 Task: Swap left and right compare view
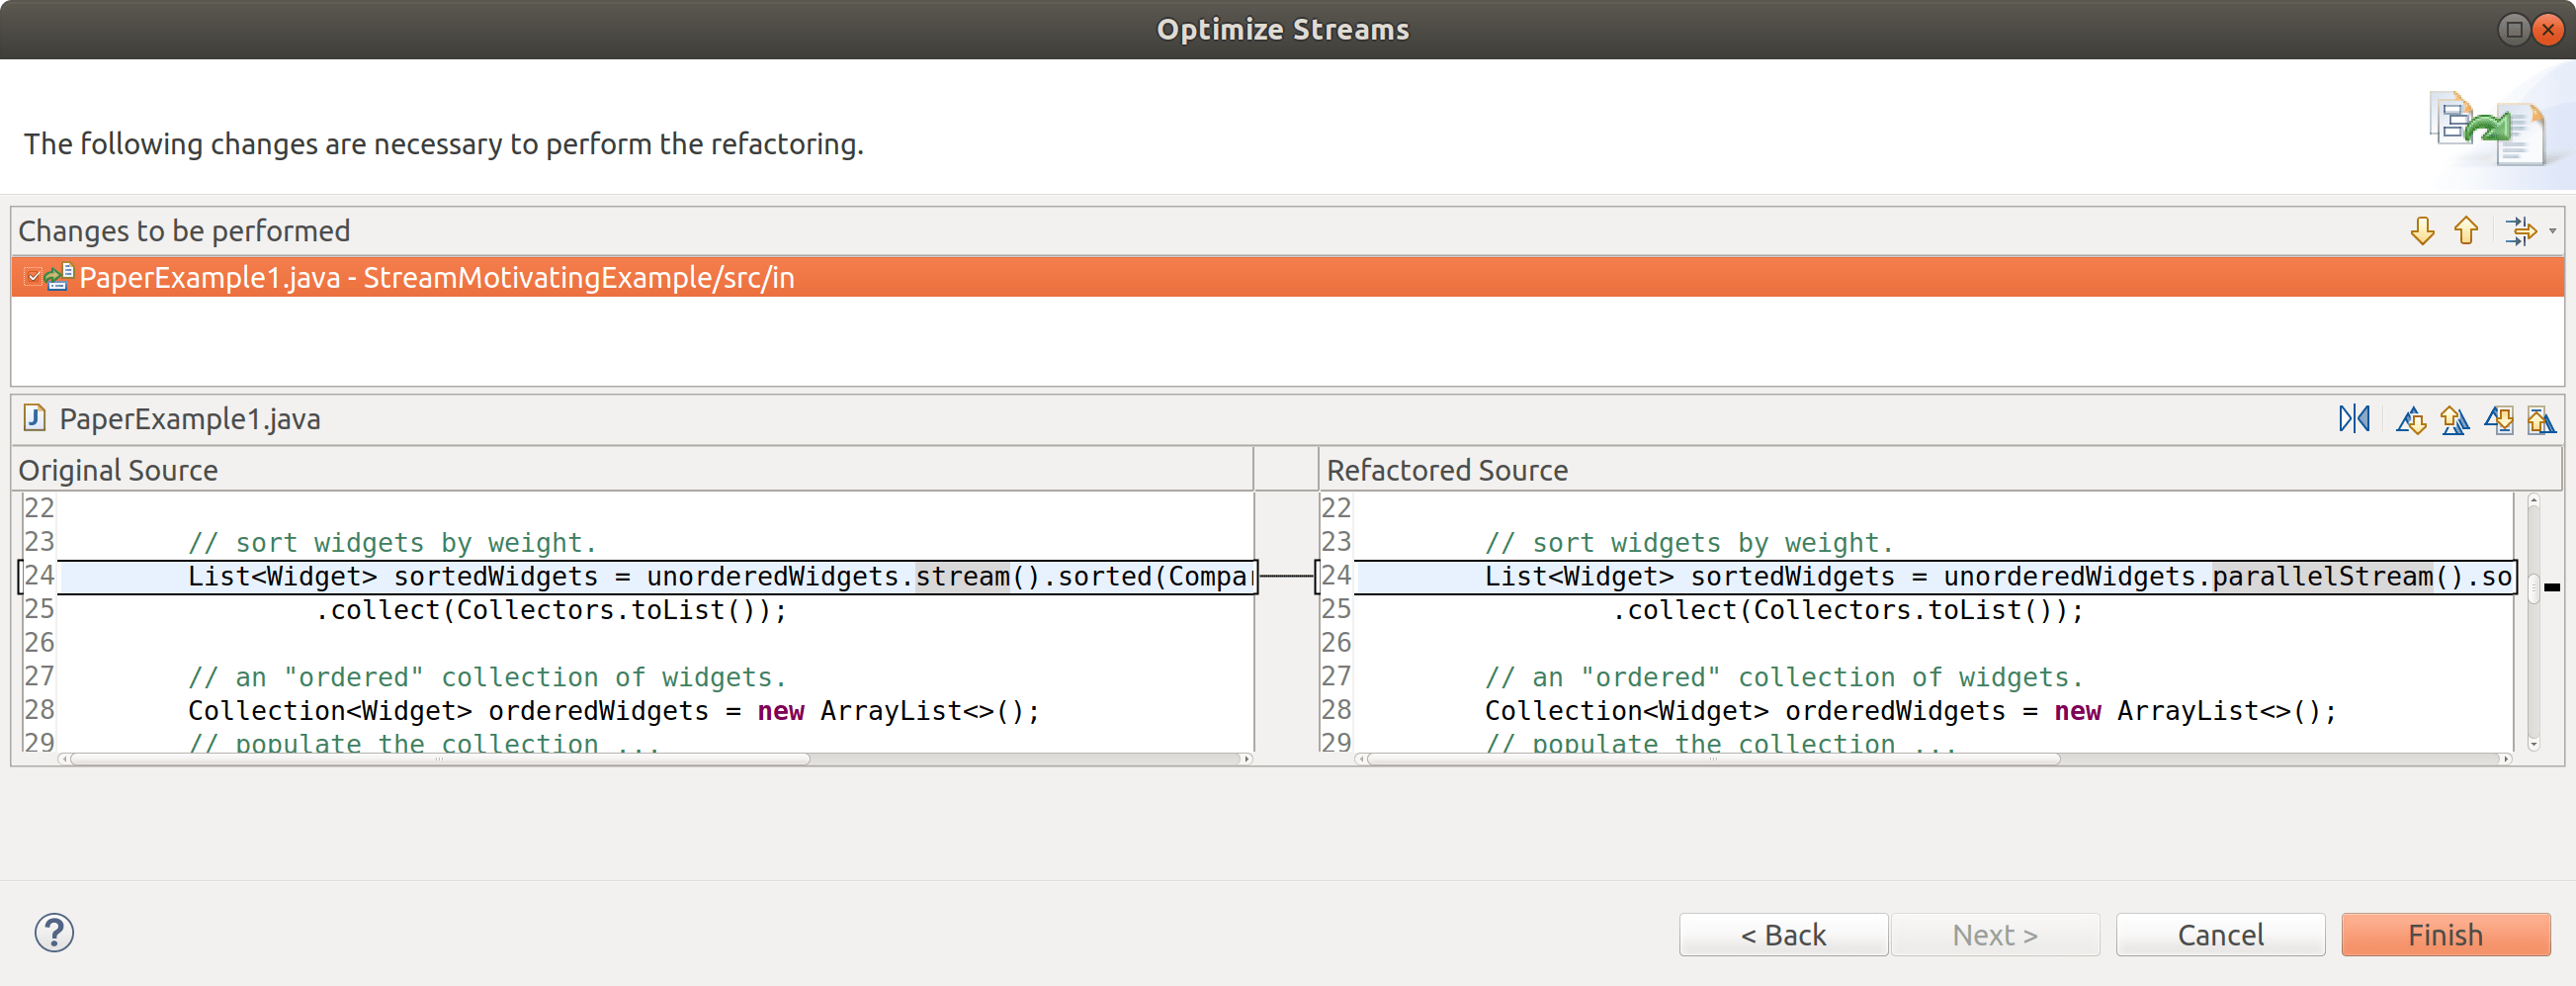(2354, 419)
